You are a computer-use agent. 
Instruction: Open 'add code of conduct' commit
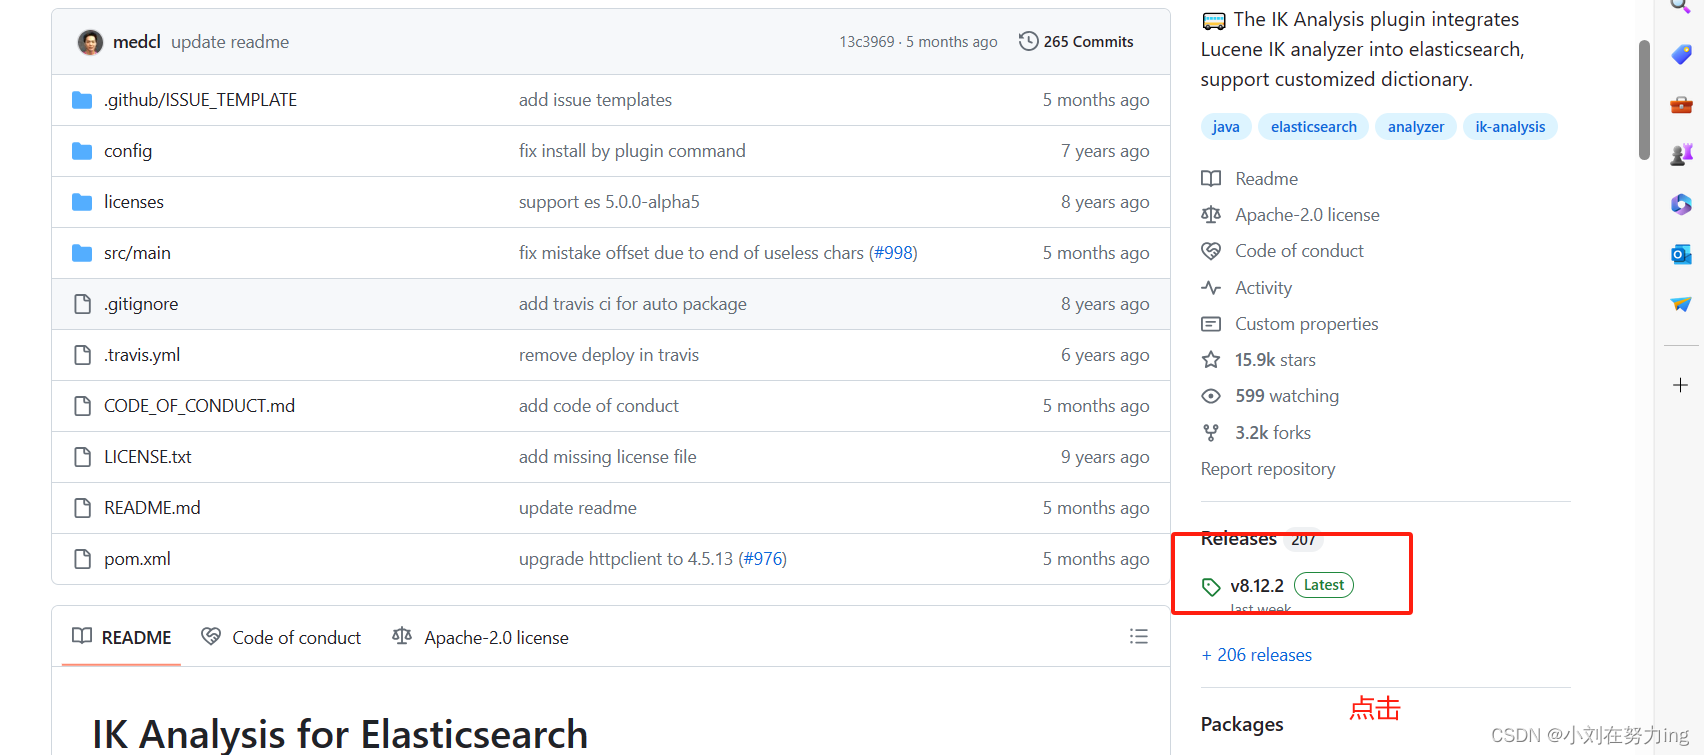tap(599, 406)
